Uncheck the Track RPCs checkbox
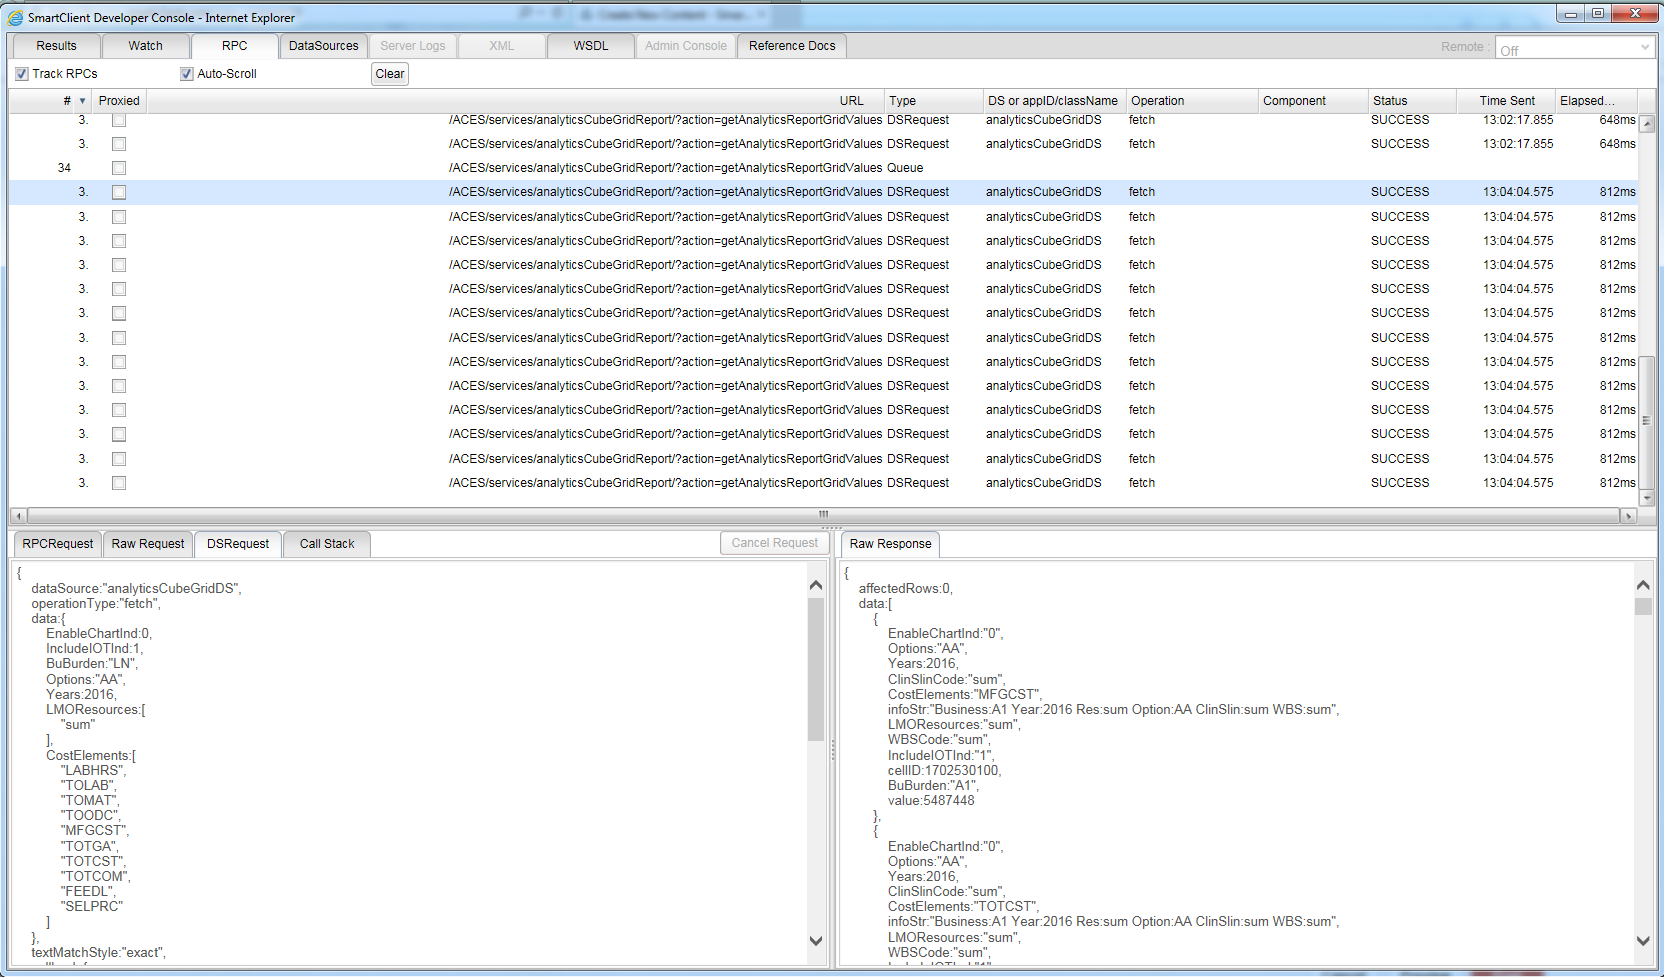 [x=22, y=74]
